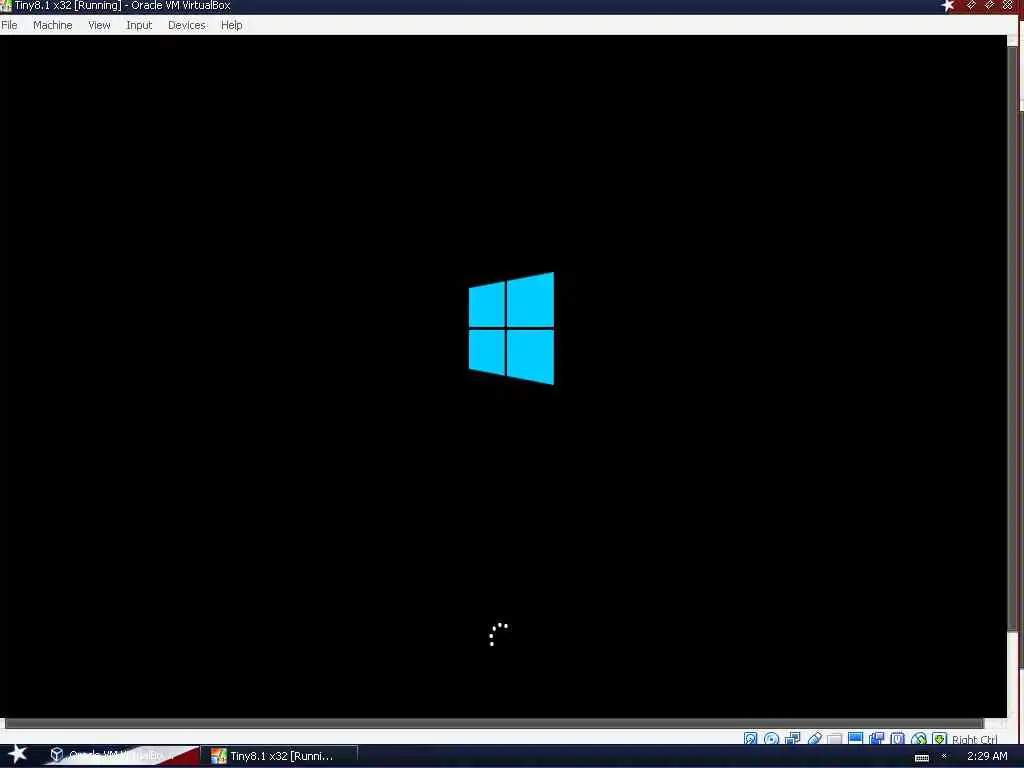The image size is (1024, 768).
Task: Click the small asterisk tray icon
Action: coord(944,756)
